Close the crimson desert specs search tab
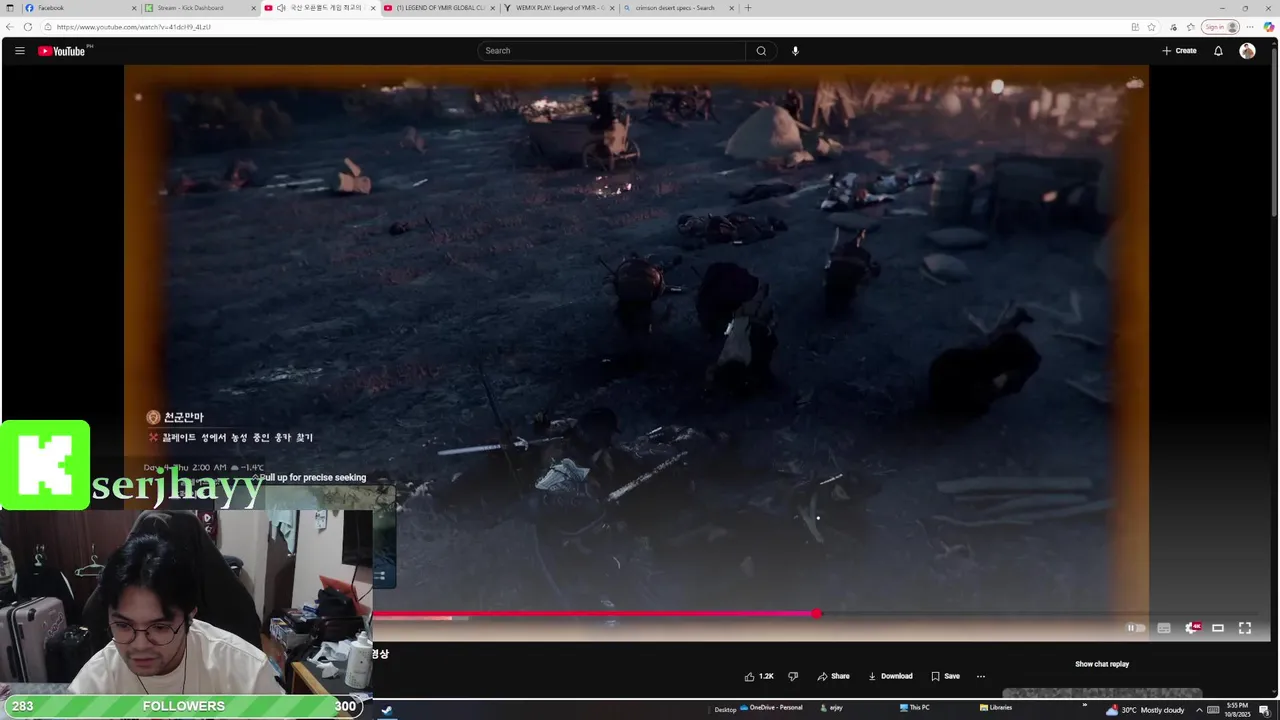The image size is (1280, 720). (x=732, y=8)
